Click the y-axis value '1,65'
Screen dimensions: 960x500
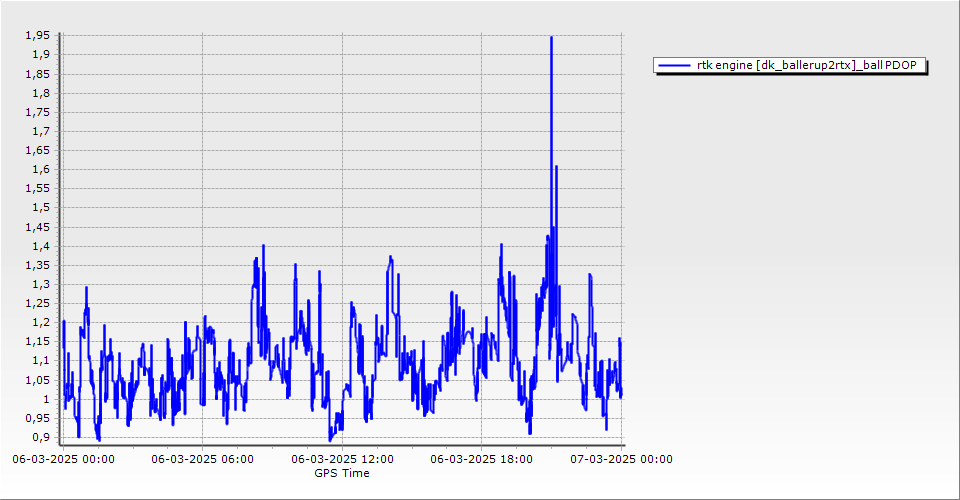pos(37,151)
